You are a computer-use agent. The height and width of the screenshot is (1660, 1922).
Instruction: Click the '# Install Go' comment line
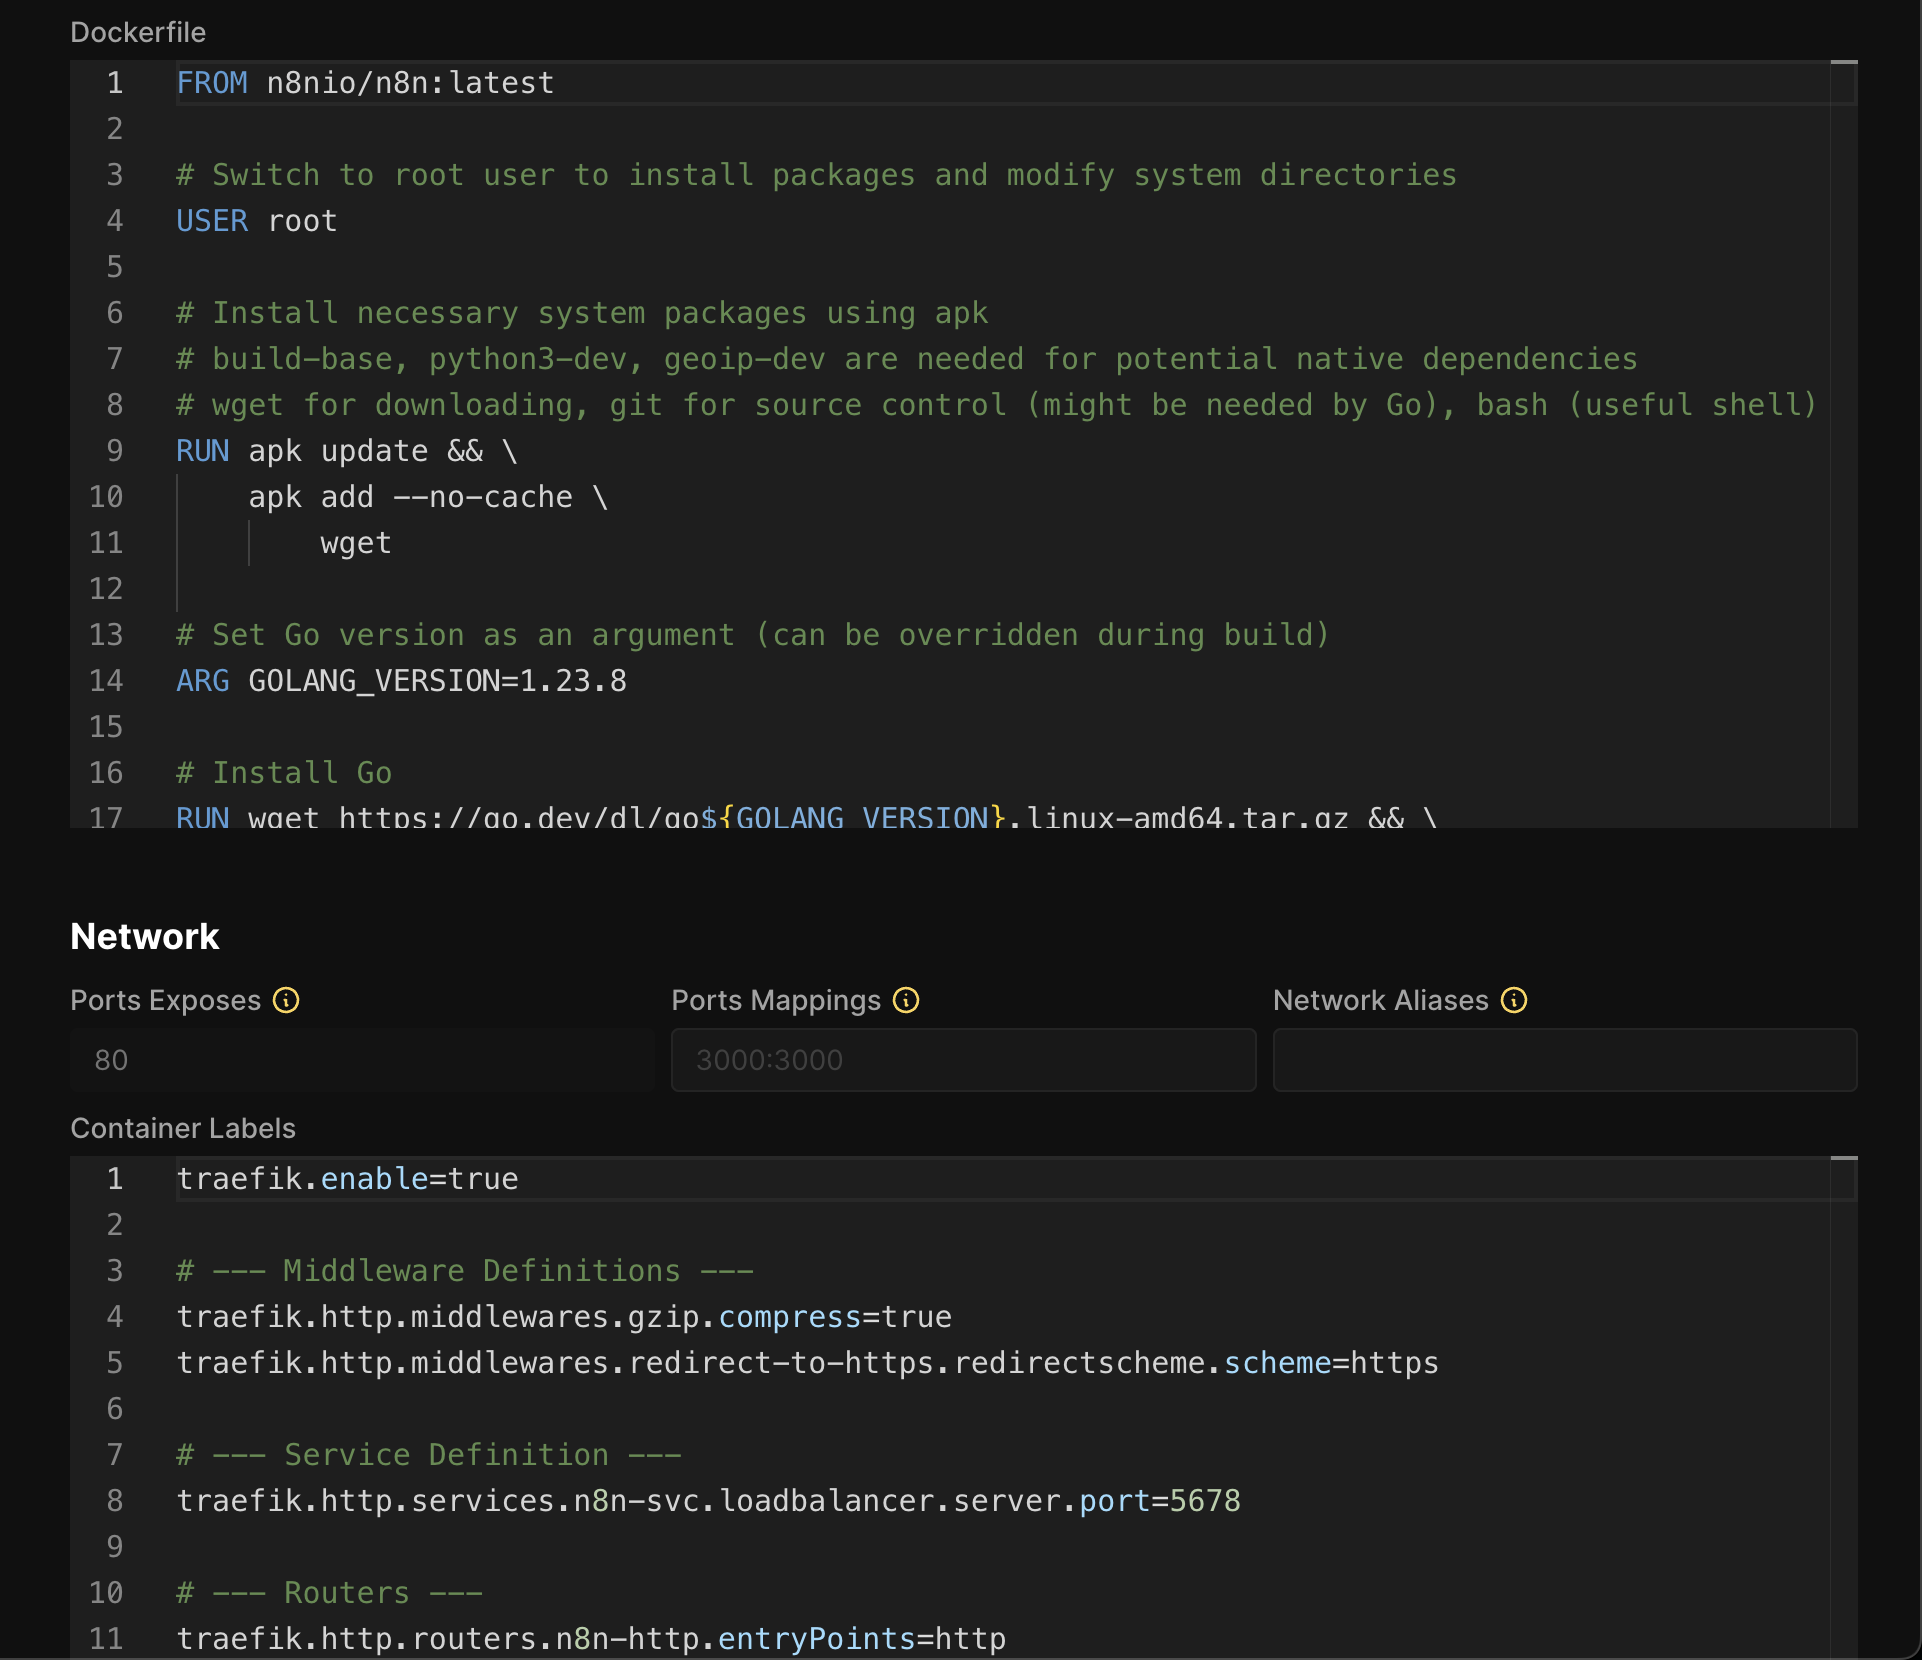[x=284, y=773]
